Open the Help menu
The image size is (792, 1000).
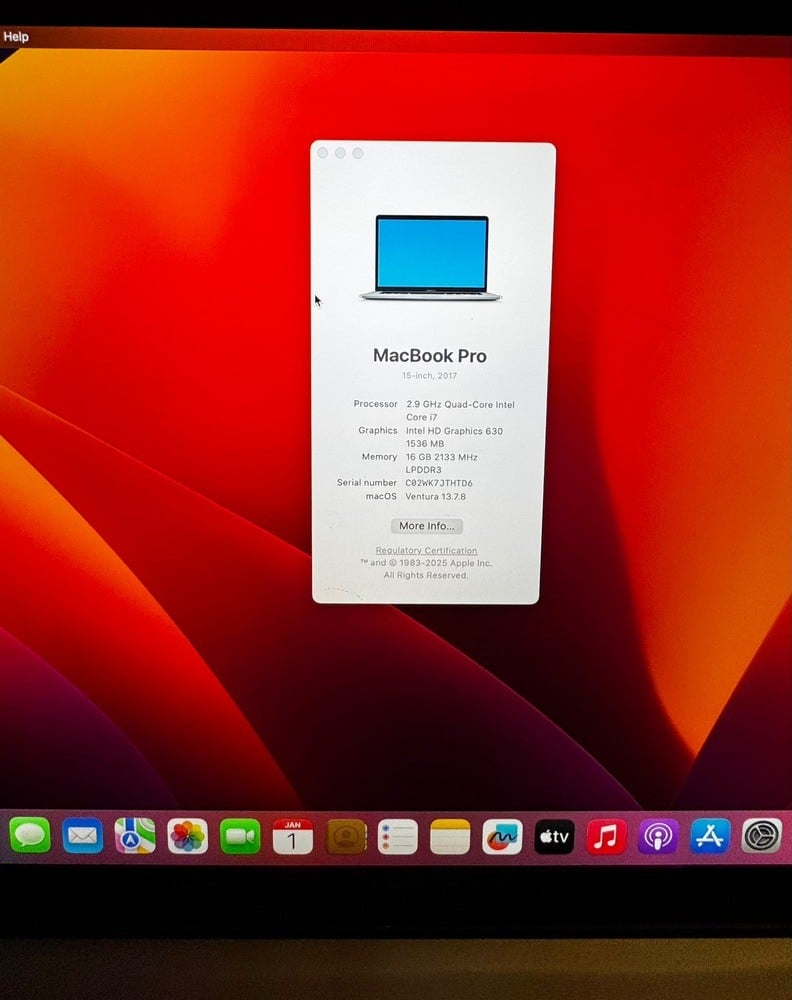point(16,36)
